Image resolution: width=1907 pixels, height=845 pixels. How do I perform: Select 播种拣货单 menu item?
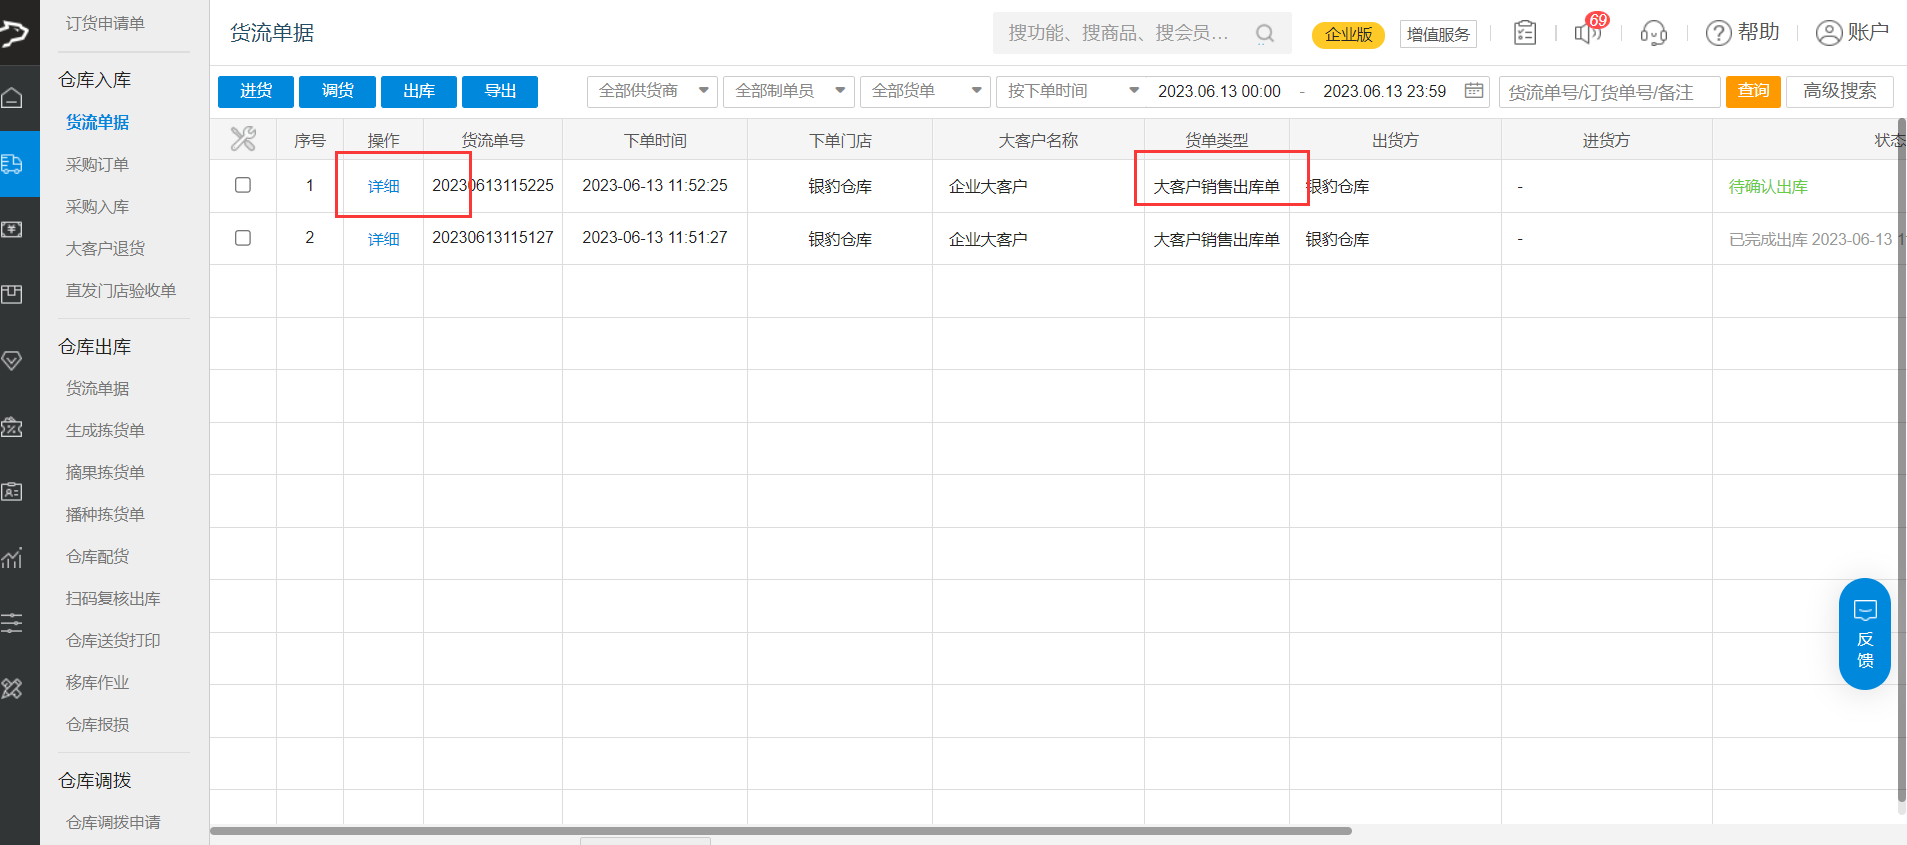[105, 514]
